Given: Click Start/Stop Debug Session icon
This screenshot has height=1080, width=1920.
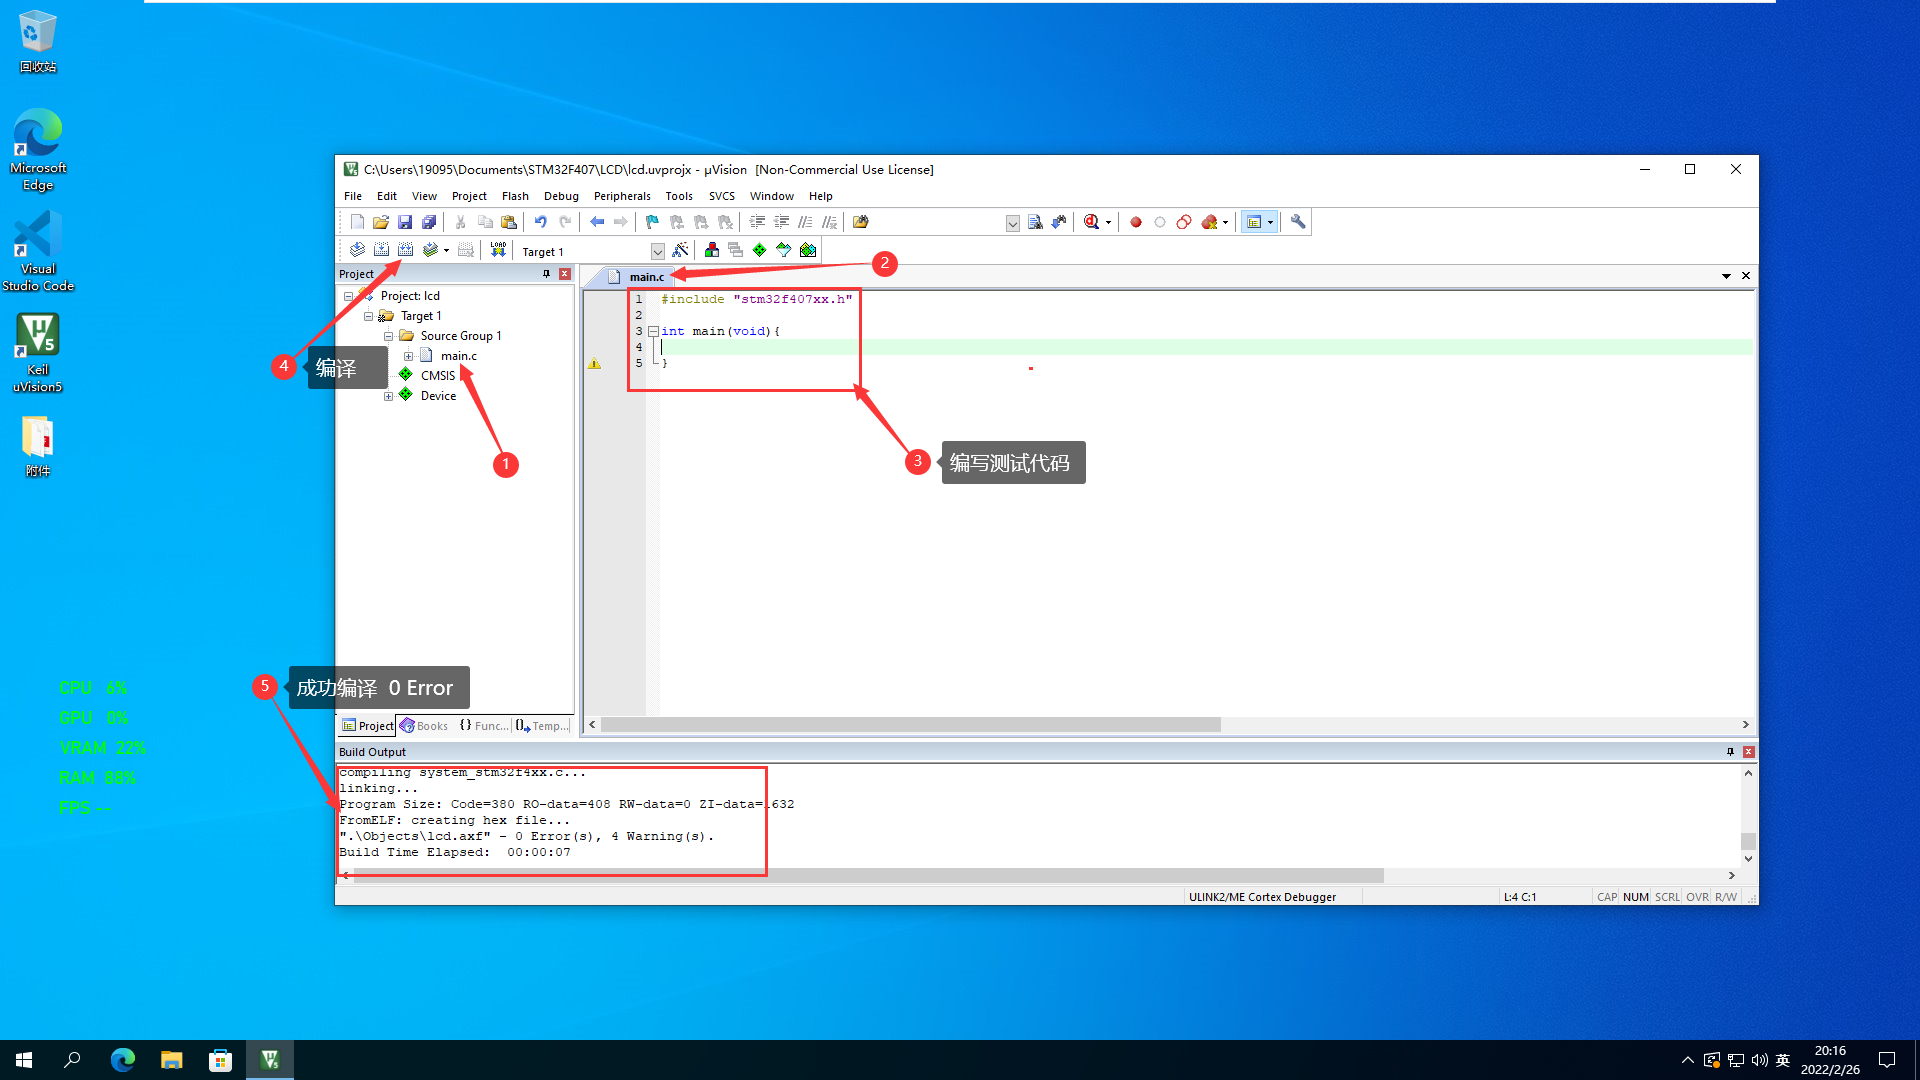Looking at the screenshot, I should 1092,222.
